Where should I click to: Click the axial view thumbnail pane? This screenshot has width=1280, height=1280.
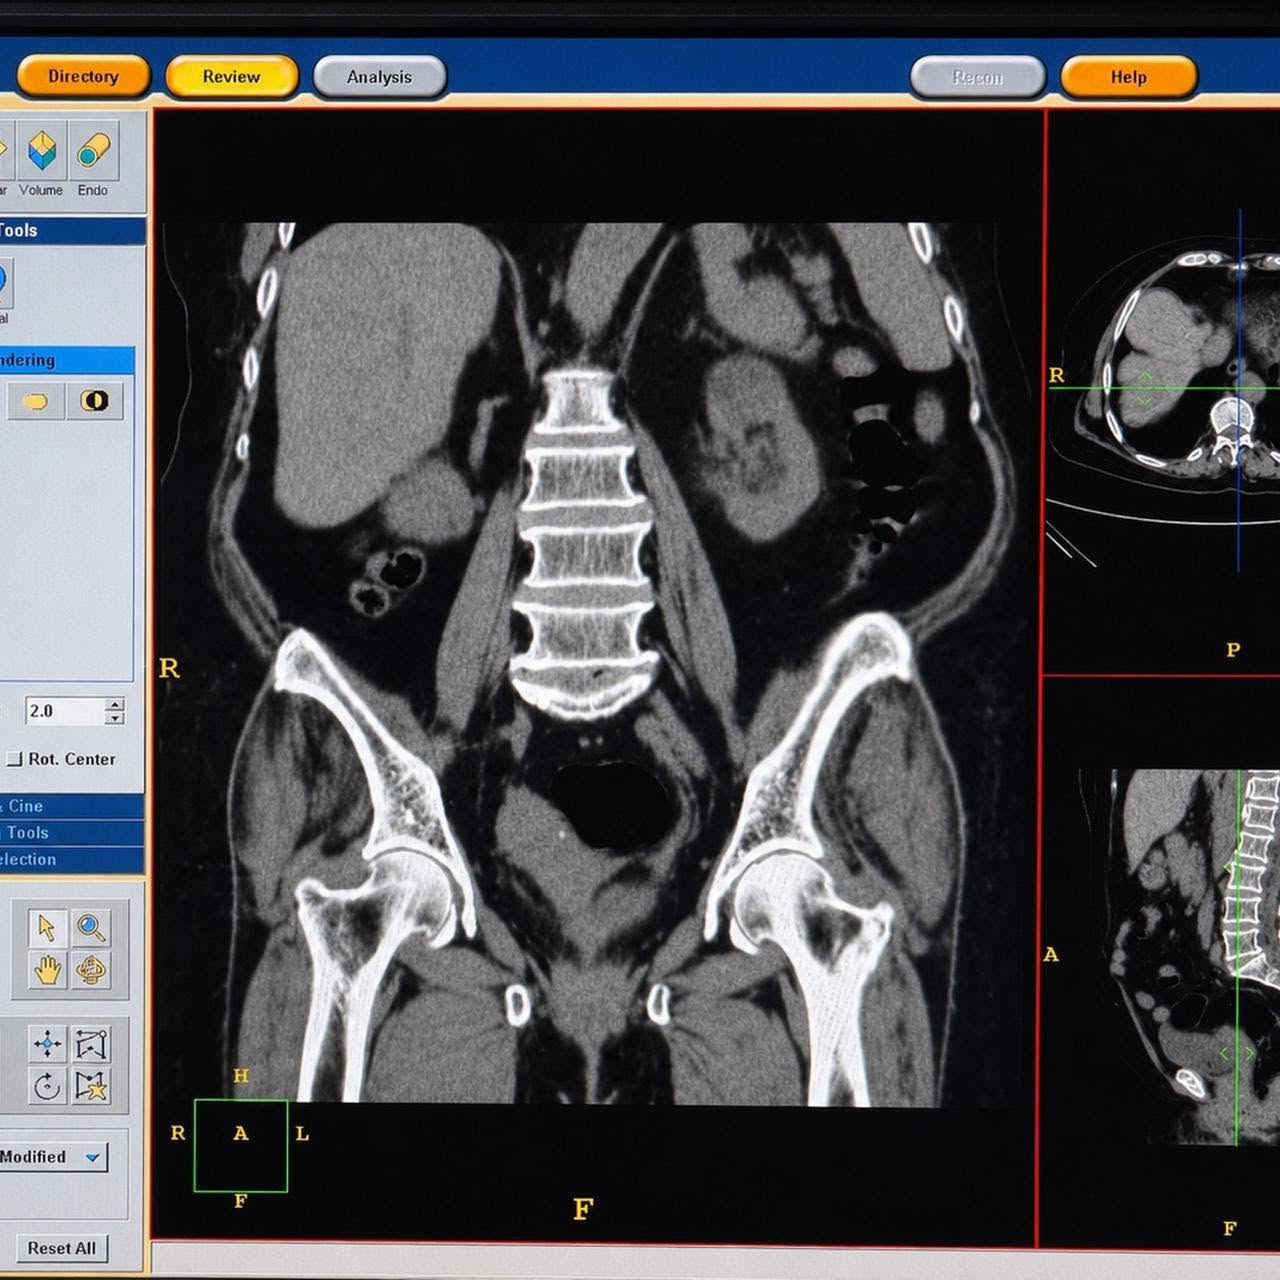[x=1162, y=391]
